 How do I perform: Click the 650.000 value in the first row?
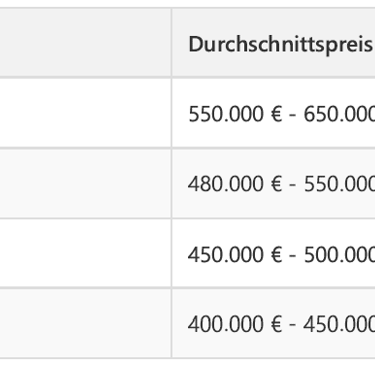coord(339,114)
